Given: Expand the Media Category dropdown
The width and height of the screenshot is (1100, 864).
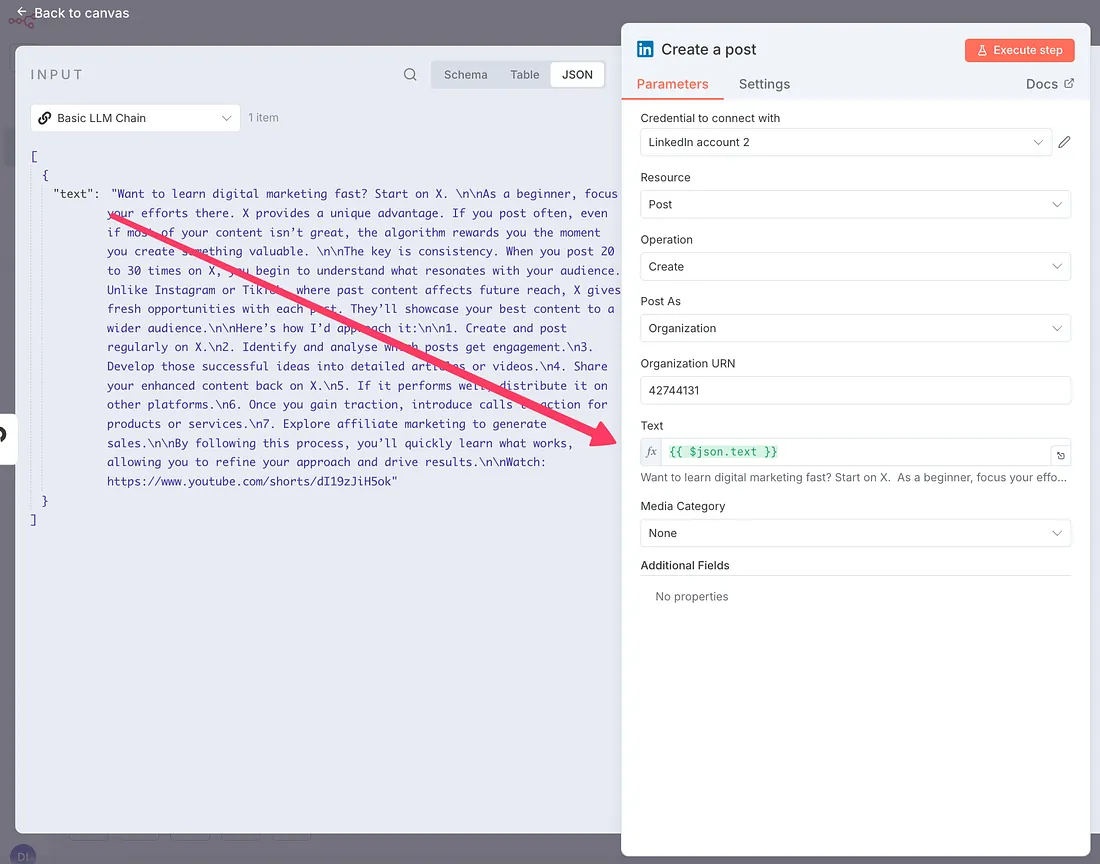Looking at the screenshot, I should point(855,534).
